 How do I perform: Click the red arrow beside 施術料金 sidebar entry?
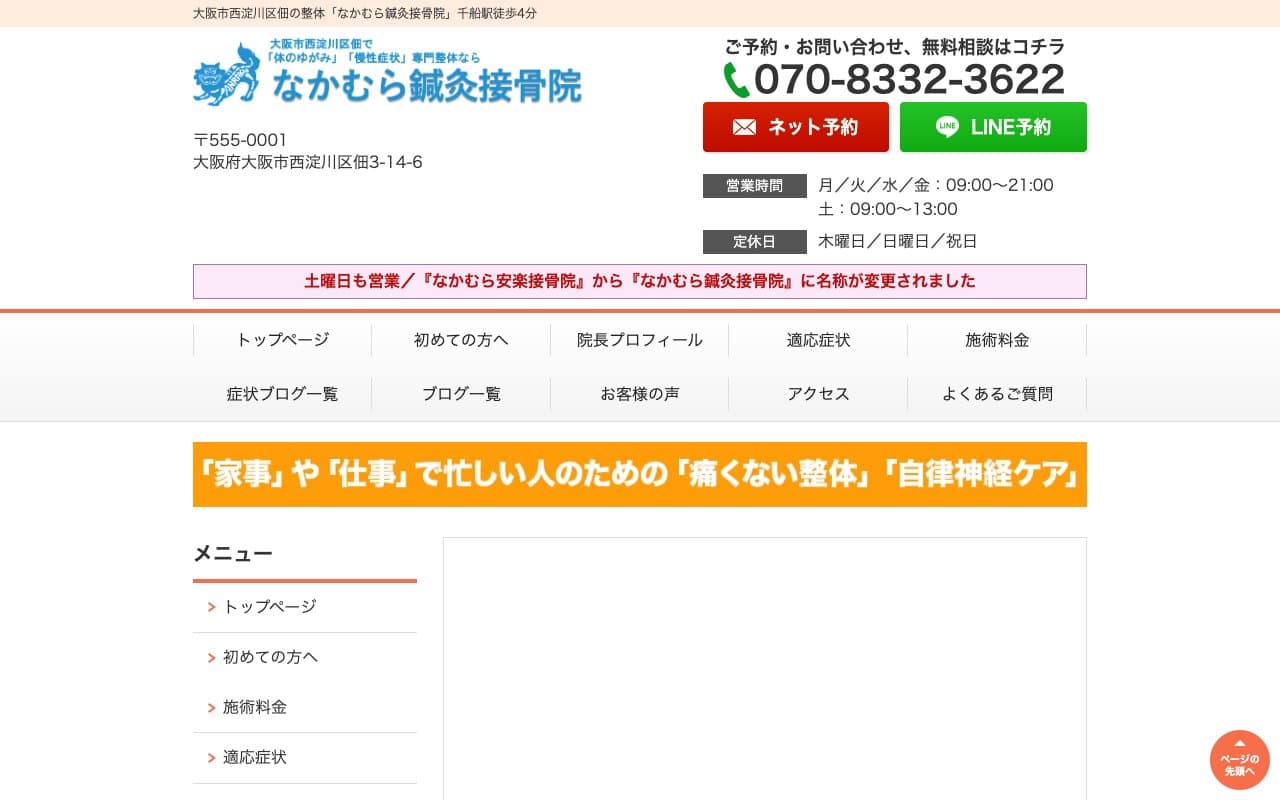pyautogui.click(x=210, y=707)
